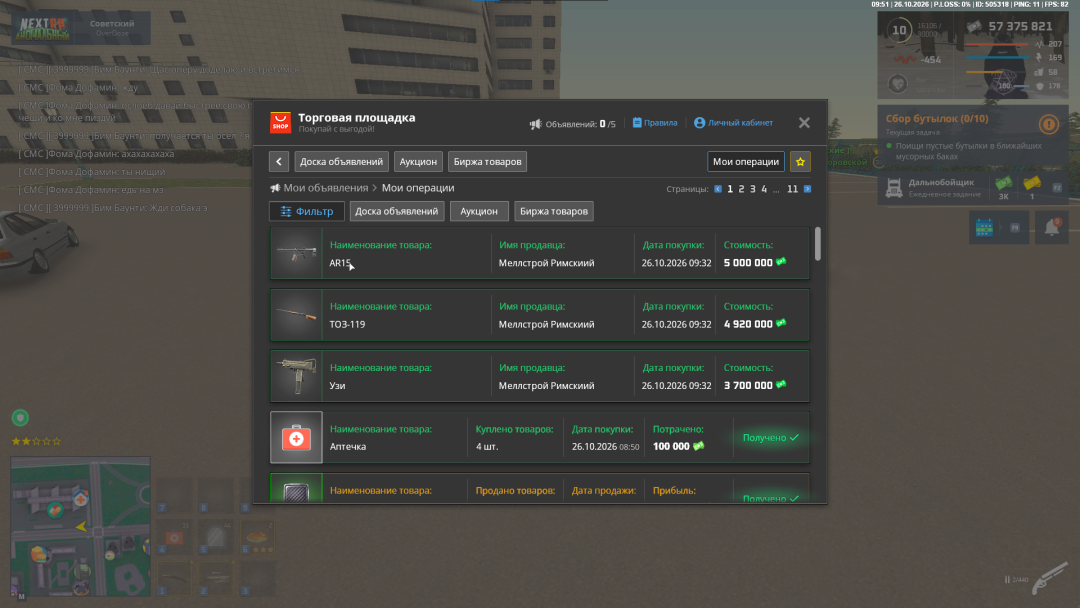1080x608 pixels.
Task: Click the level 10 circle indicator
Action: (899, 30)
